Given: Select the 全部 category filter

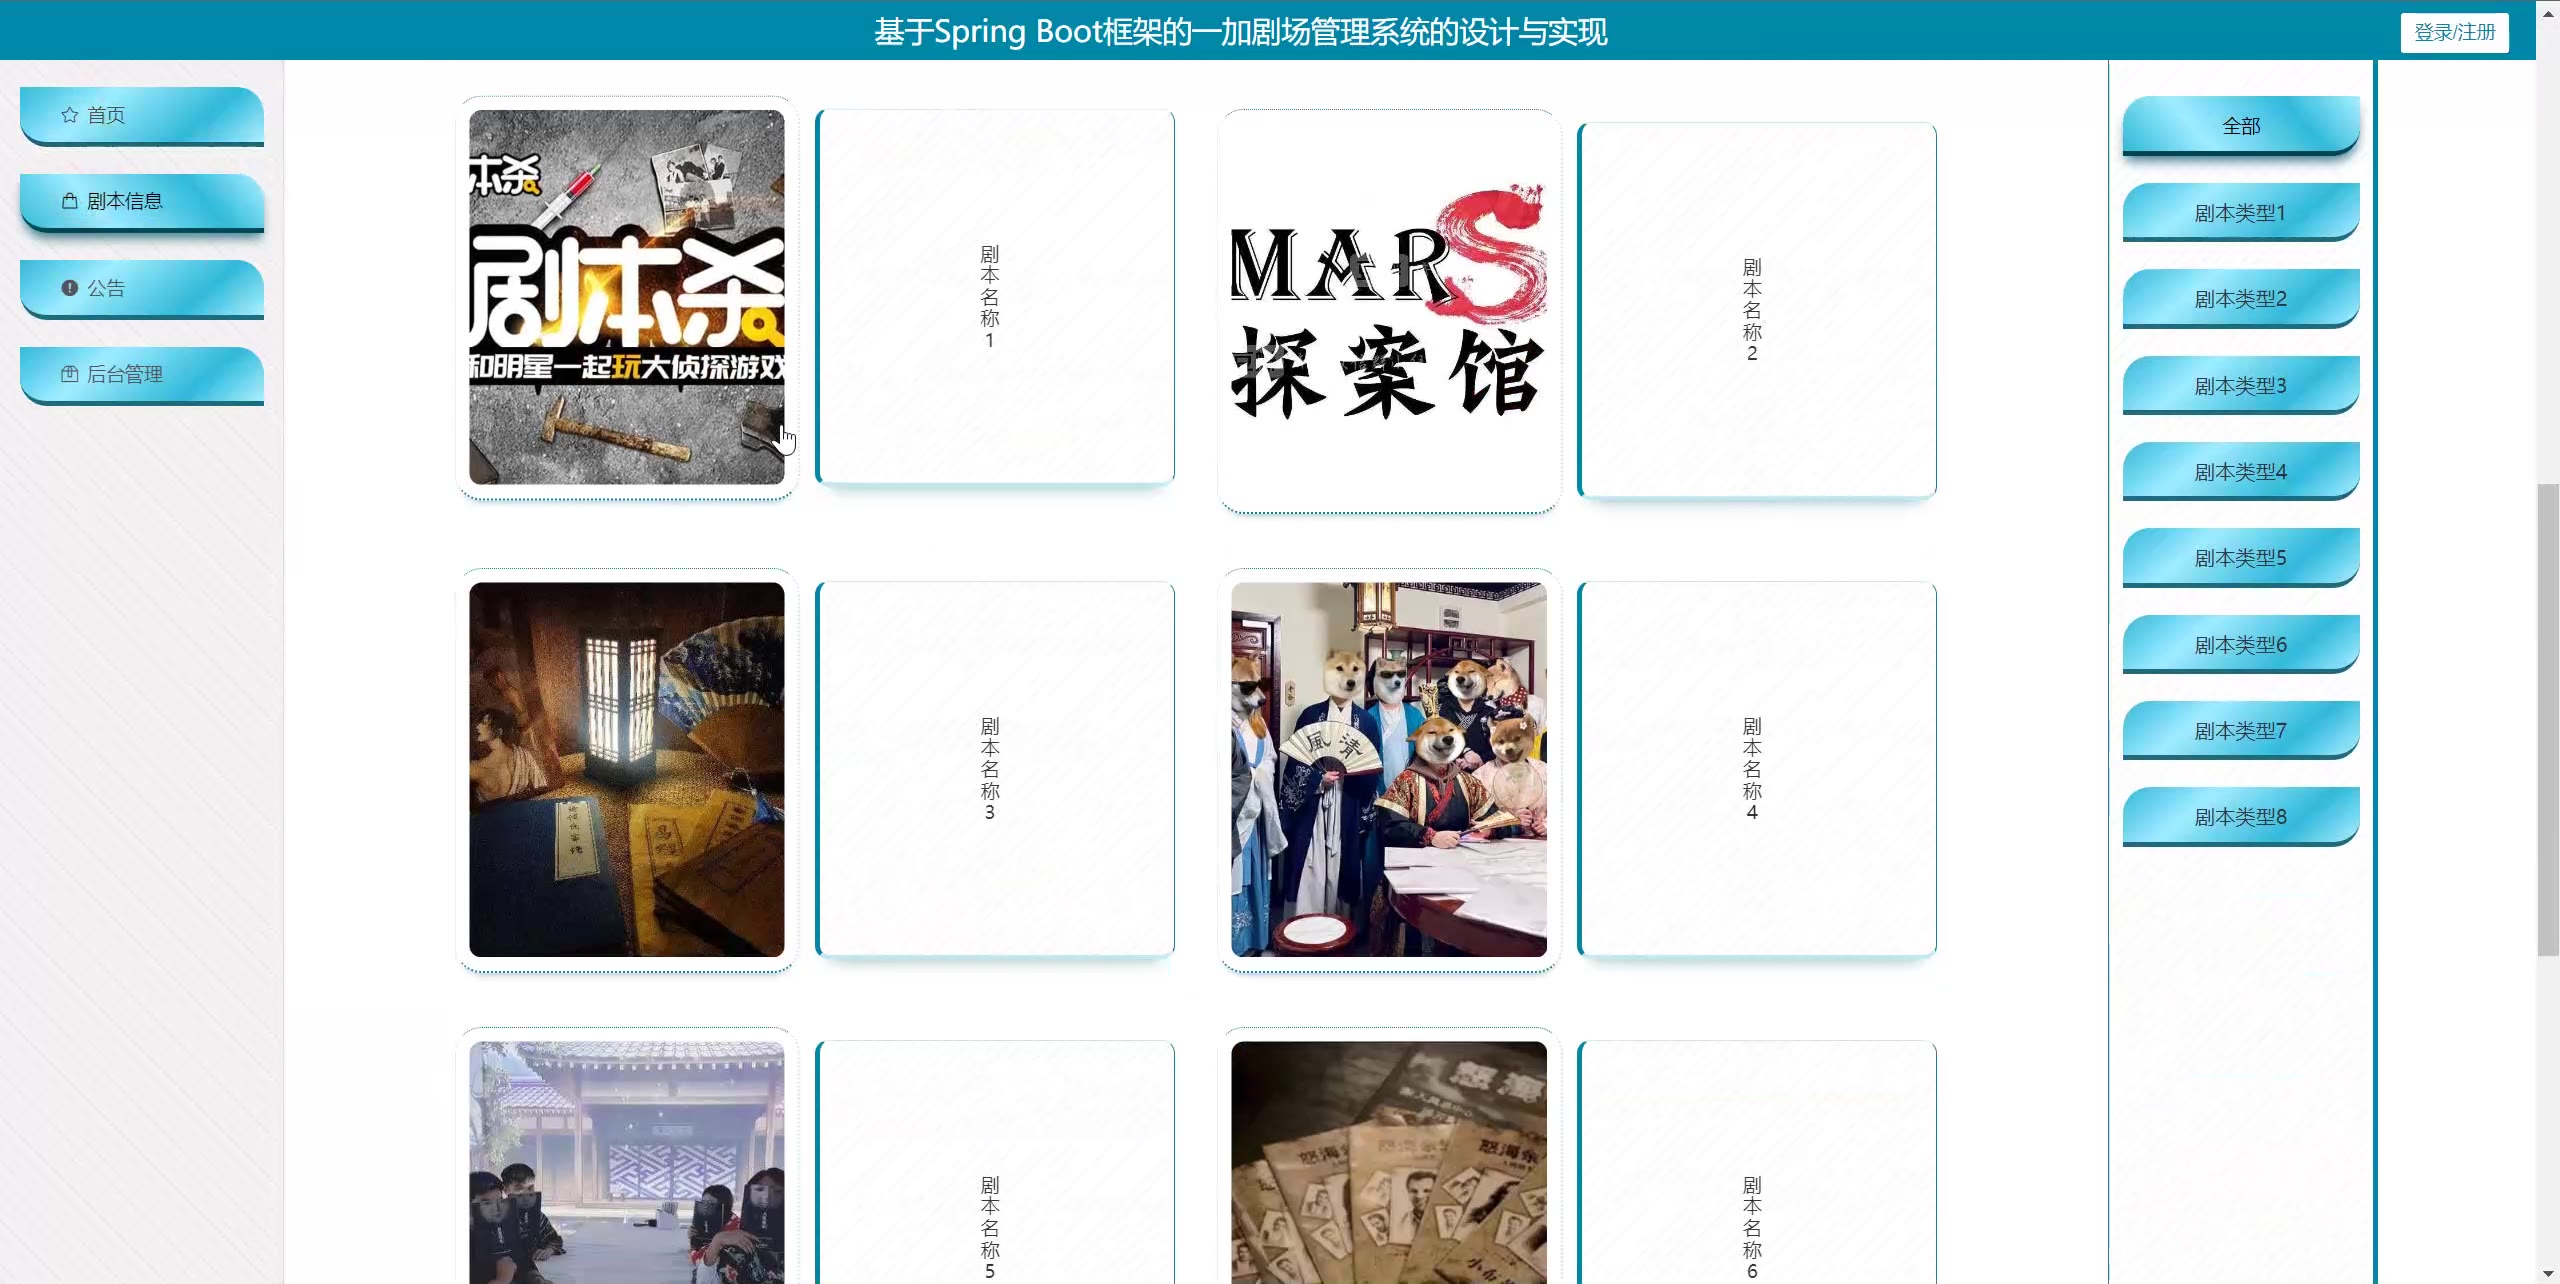Looking at the screenshot, I should (2240, 126).
